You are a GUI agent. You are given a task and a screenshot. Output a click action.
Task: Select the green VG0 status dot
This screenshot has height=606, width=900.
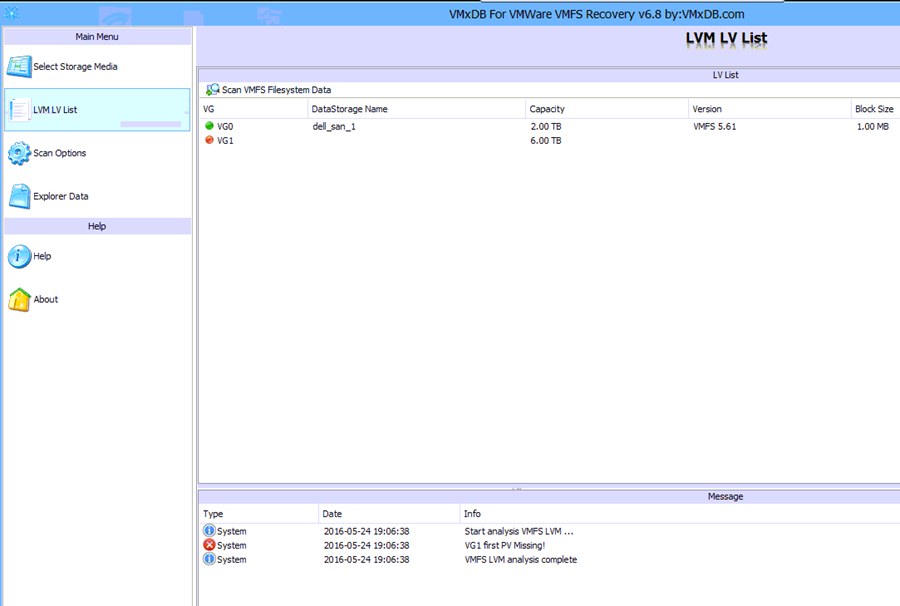(210, 126)
